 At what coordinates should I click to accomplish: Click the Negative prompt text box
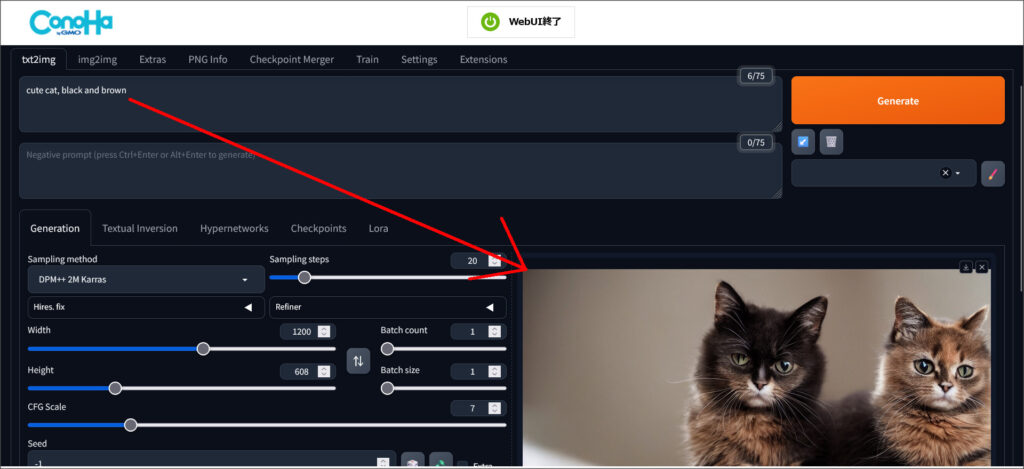[x=400, y=170]
